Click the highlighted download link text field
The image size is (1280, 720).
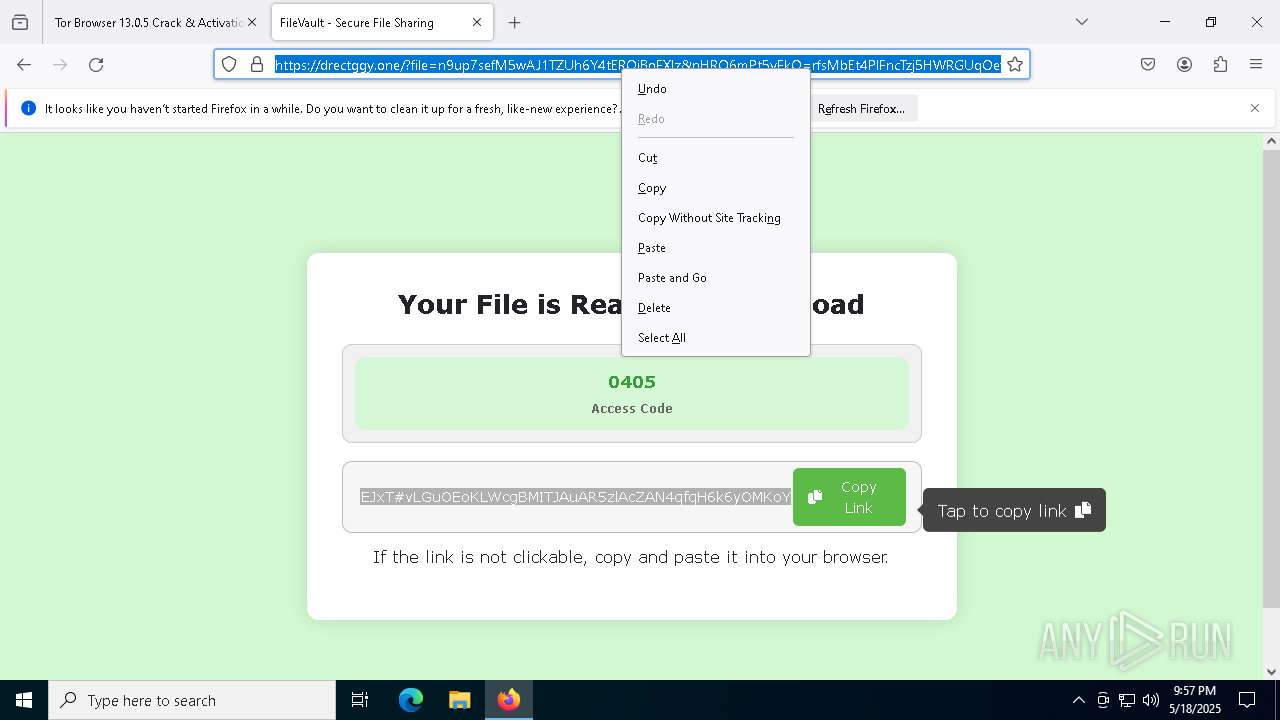point(575,497)
